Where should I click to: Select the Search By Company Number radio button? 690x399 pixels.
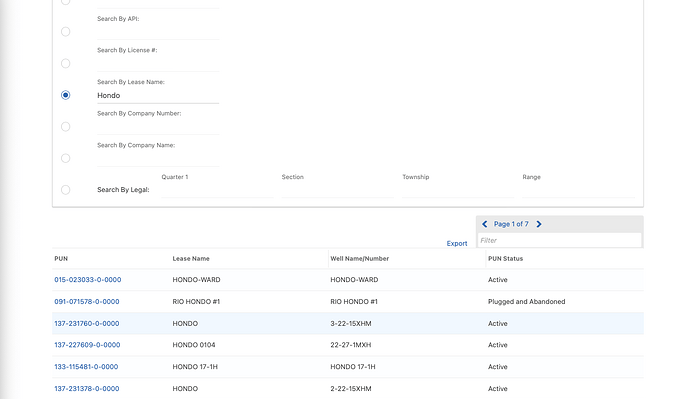[66, 127]
